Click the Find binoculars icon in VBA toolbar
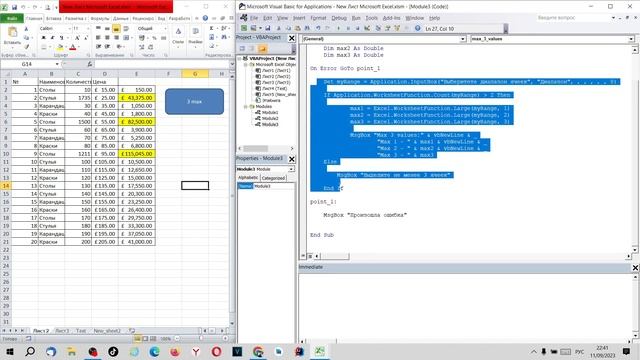The width and height of the screenshot is (640, 360). tap(307, 28)
